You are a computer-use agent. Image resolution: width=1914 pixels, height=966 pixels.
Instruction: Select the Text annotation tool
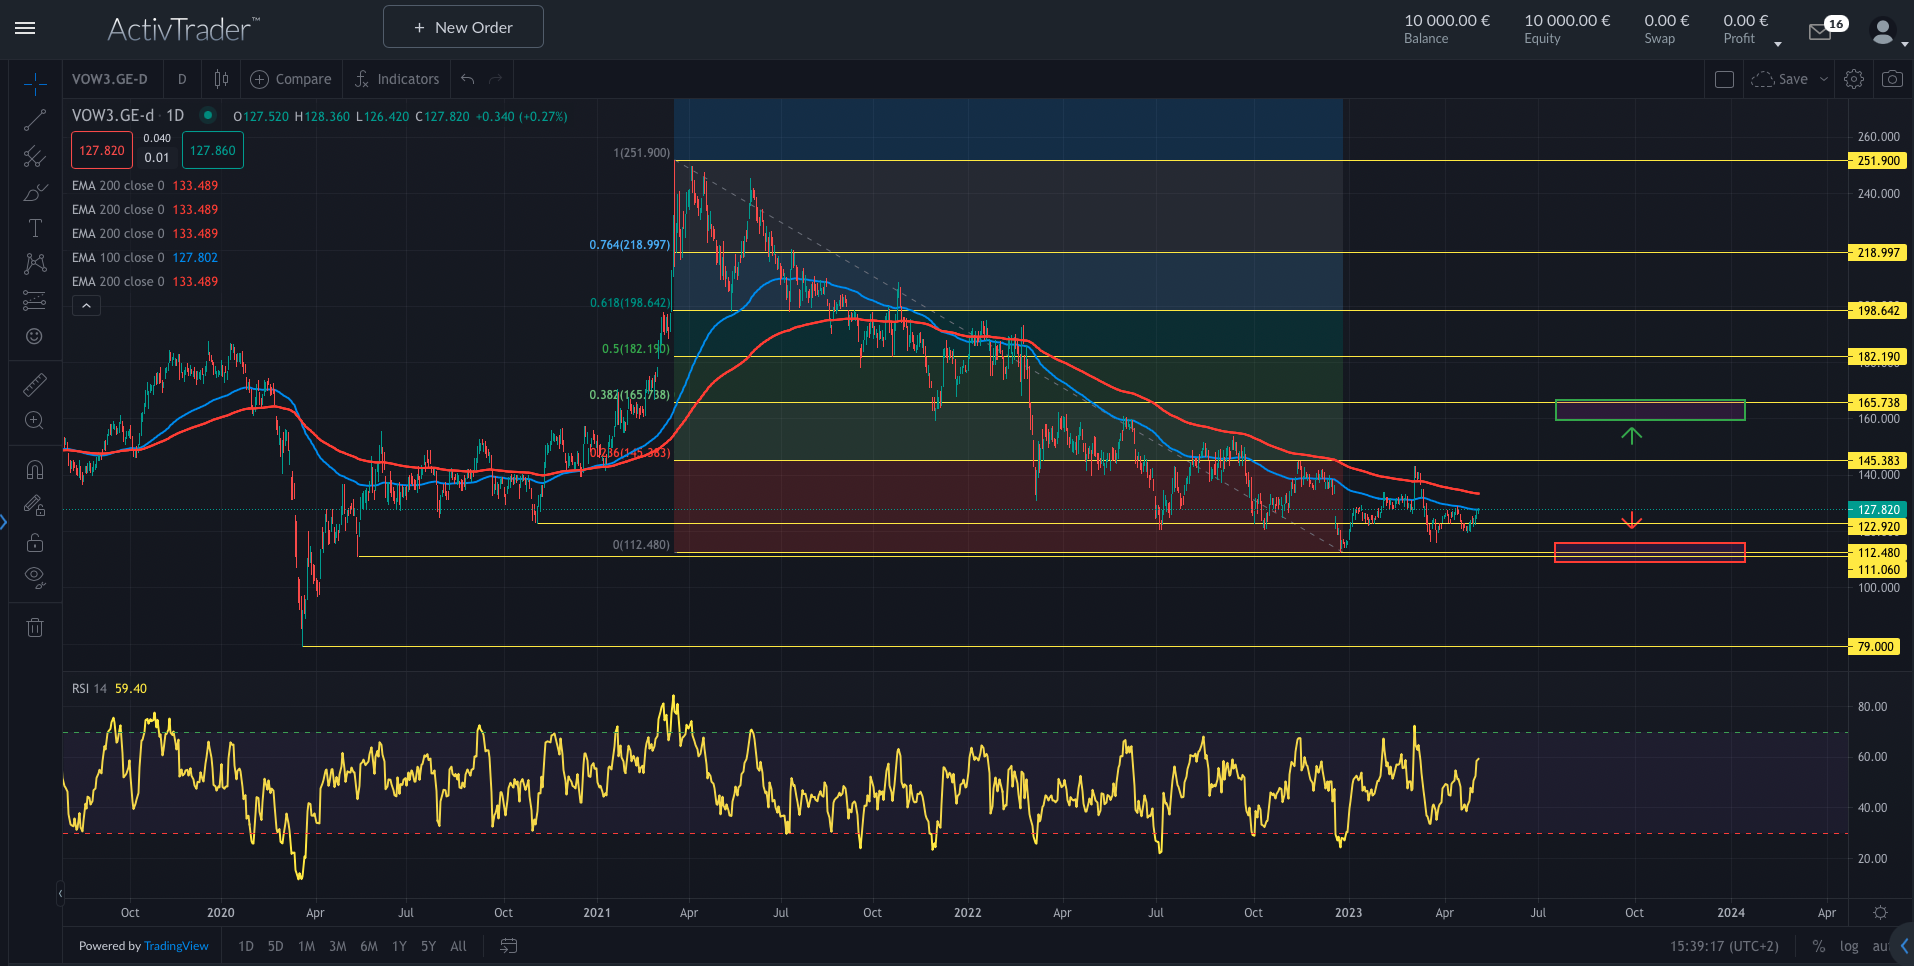(x=35, y=228)
